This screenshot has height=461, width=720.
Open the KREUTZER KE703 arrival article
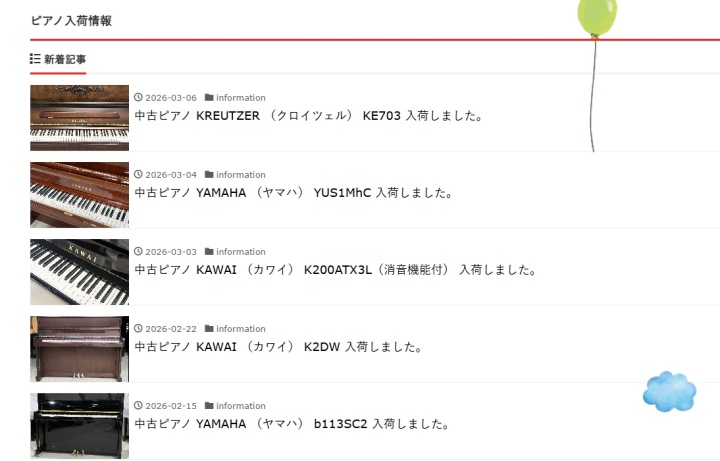(x=308, y=116)
